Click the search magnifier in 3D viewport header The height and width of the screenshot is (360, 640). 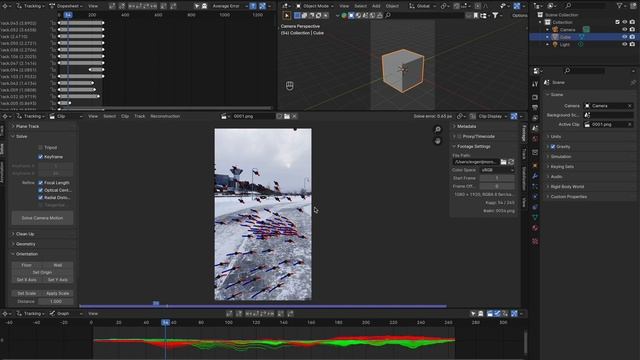[388, 16]
